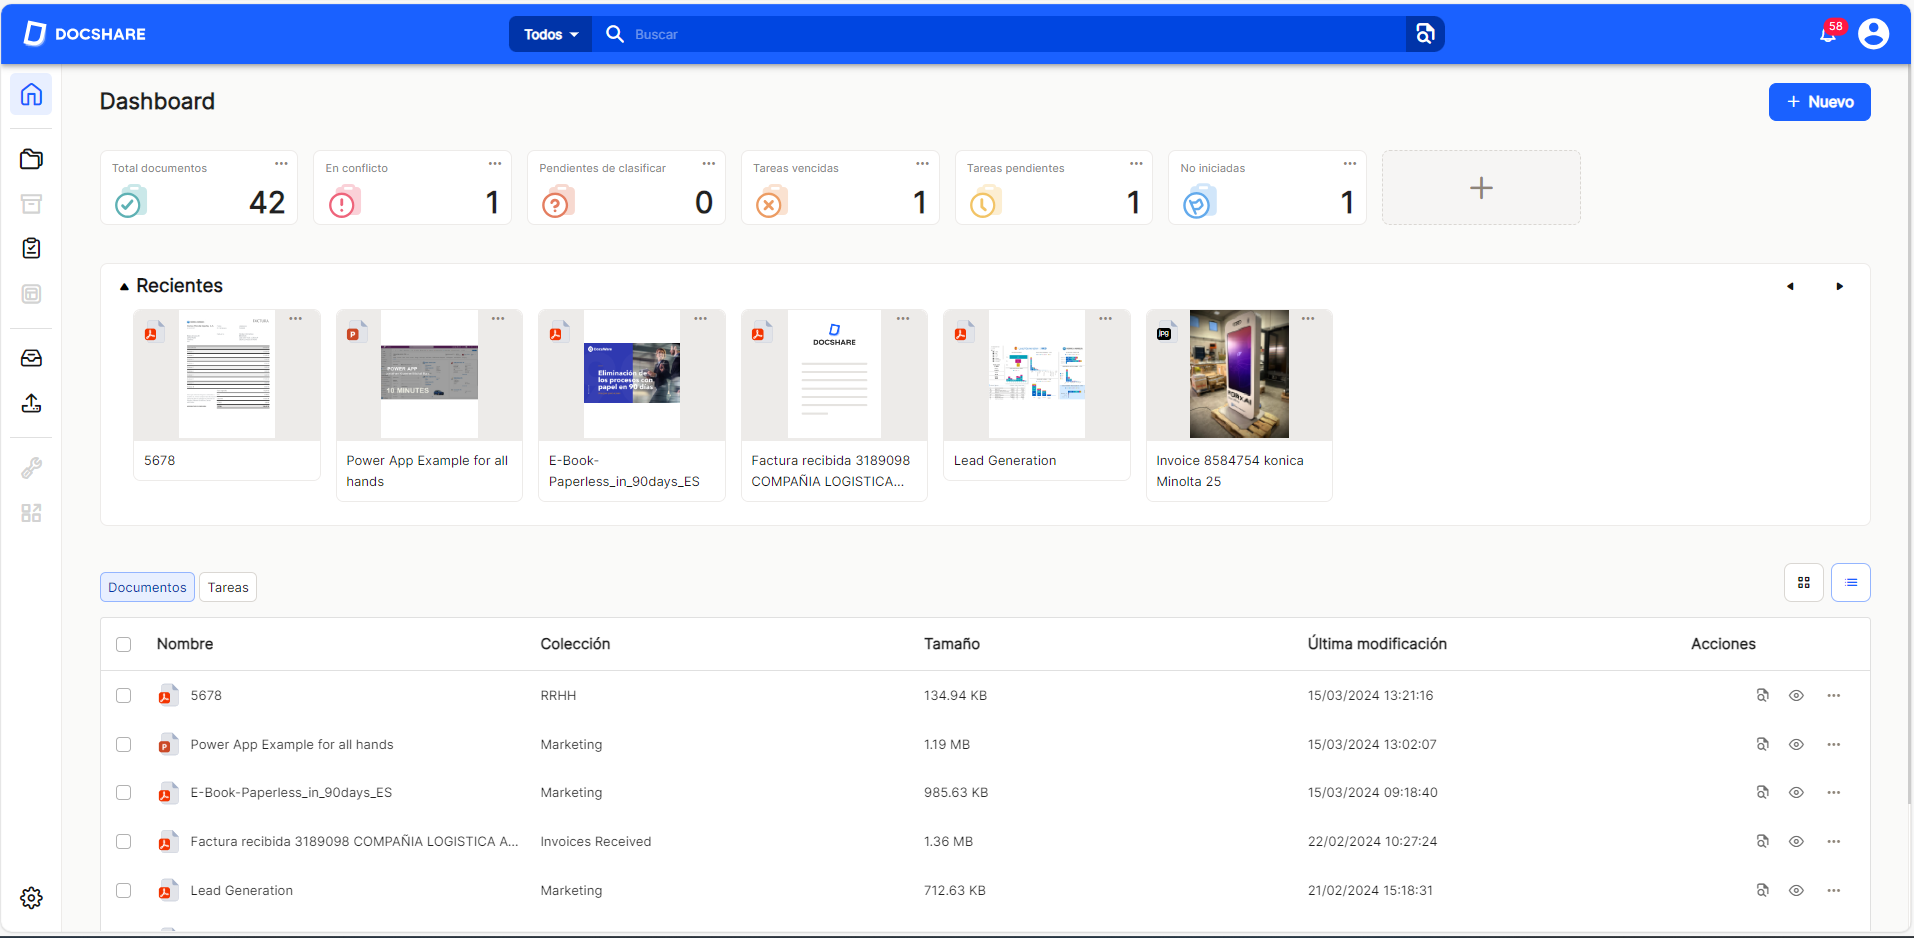Viewport: 1914px width, 938px height.
Task: Open the Tareas vencidas widget
Action: (840, 187)
